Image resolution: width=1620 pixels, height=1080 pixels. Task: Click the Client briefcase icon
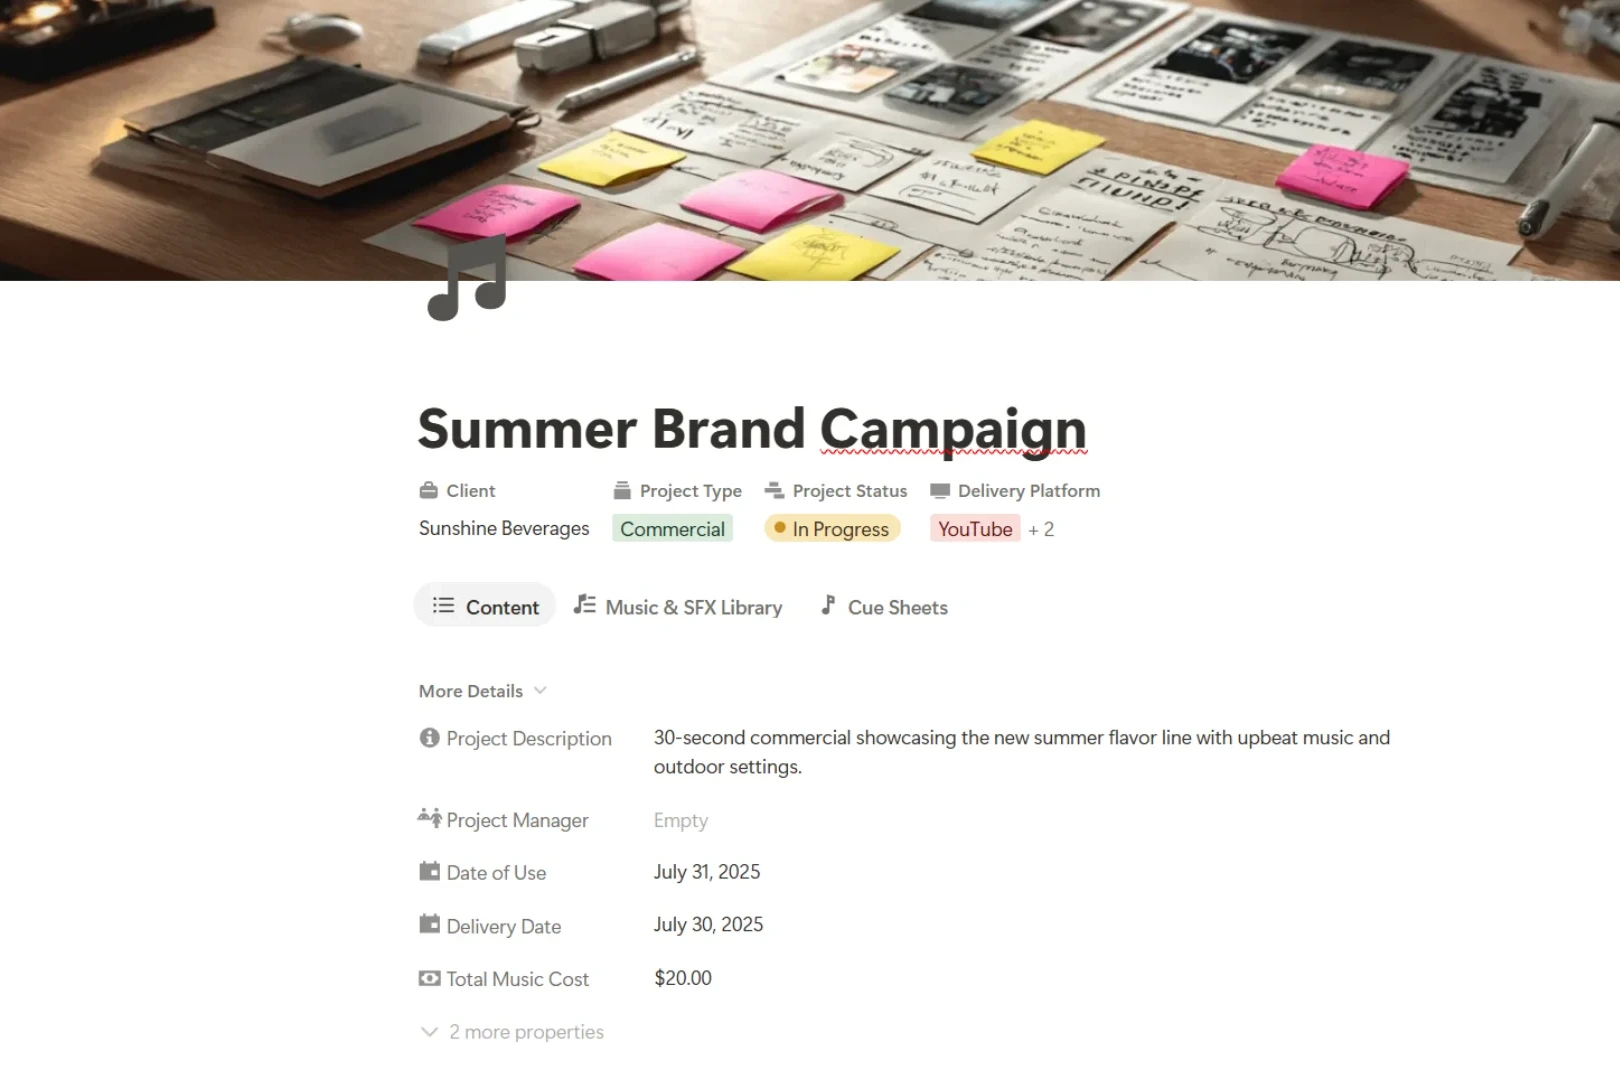point(429,491)
